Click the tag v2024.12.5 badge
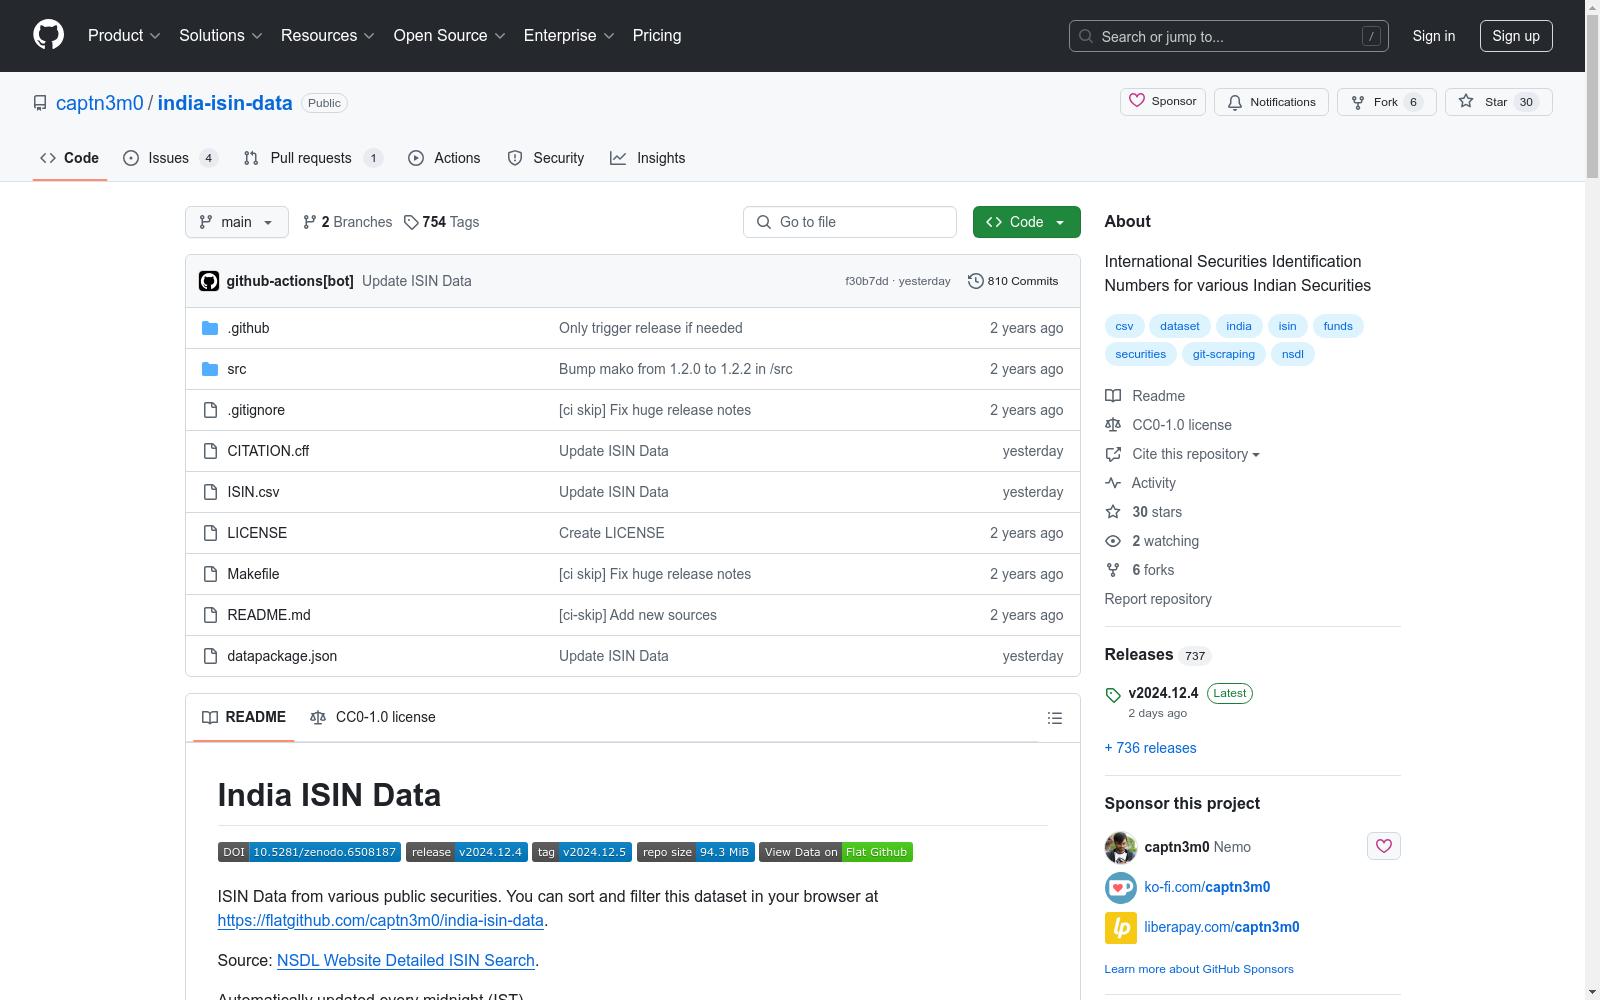The height and width of the screenshot is (1000, 1600). click(x=582, y=852)
